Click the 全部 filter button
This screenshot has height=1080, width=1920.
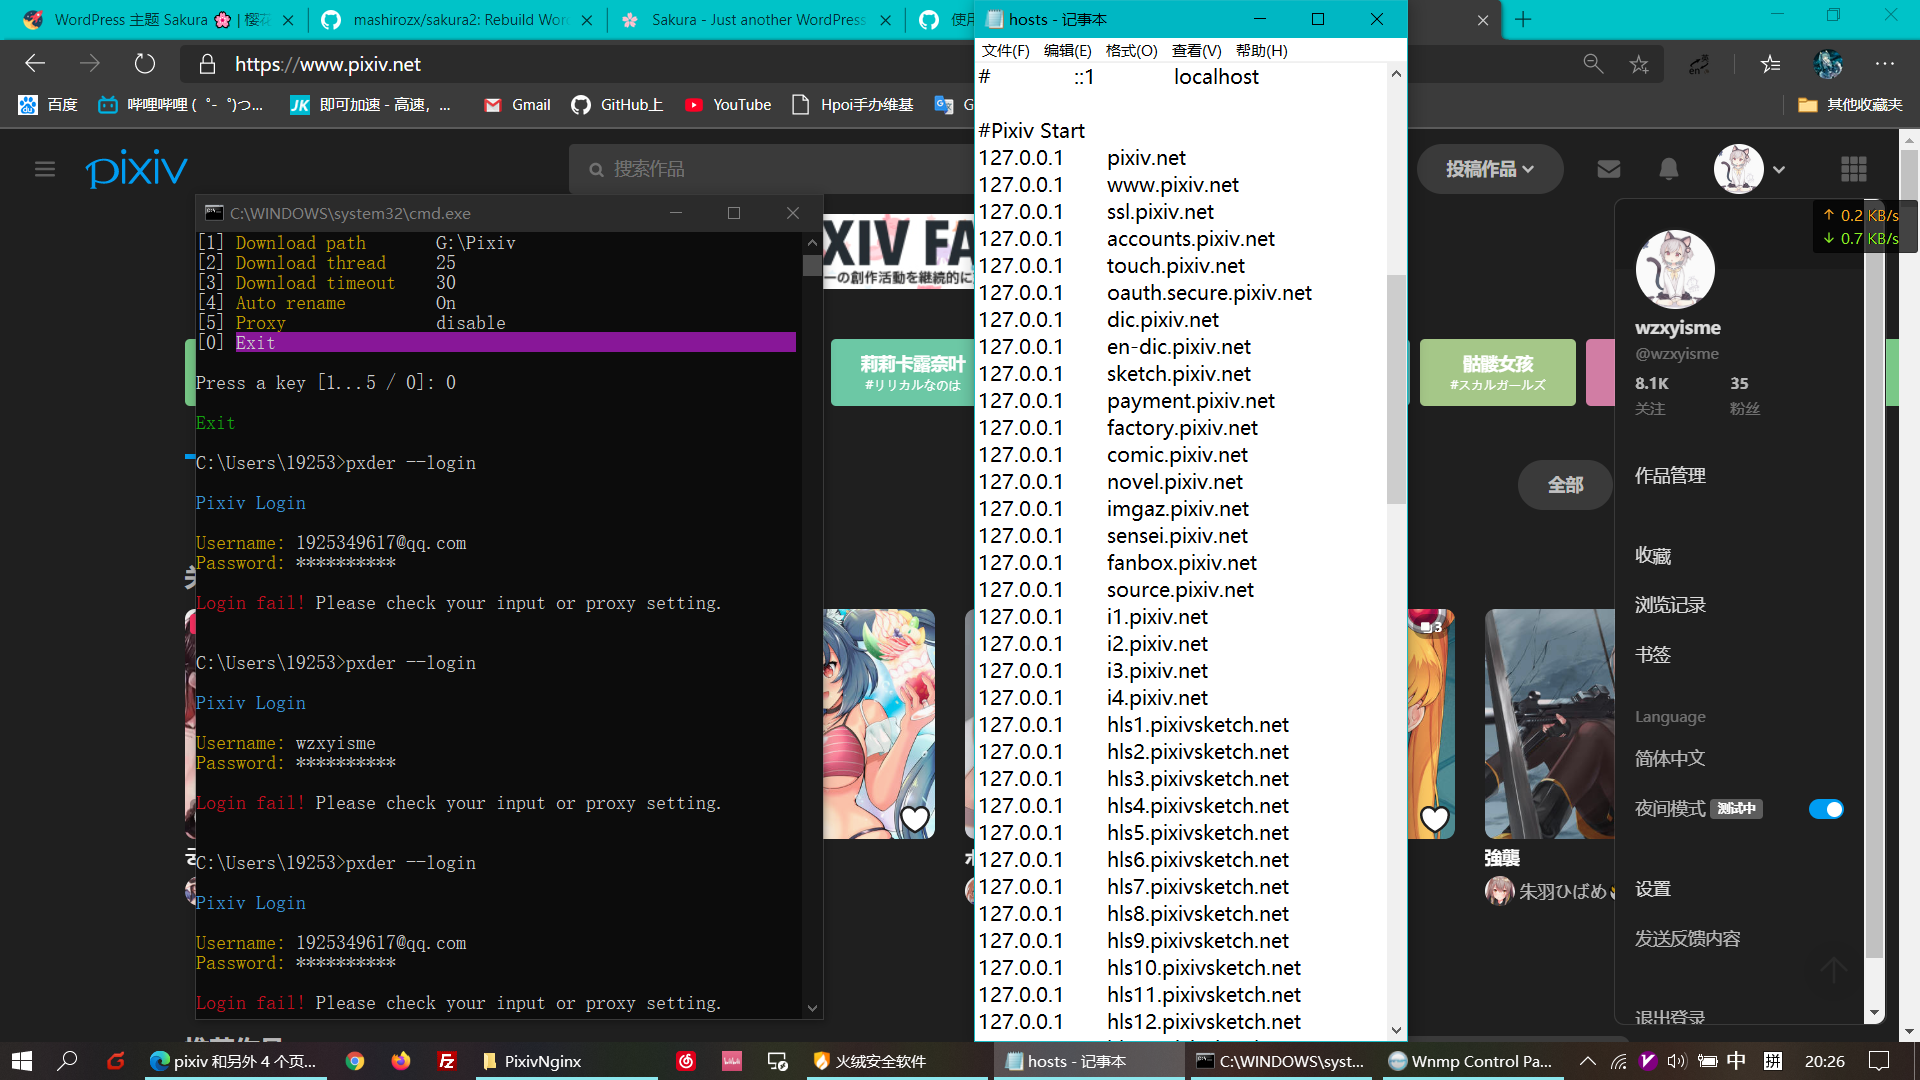click(1565, 484)
